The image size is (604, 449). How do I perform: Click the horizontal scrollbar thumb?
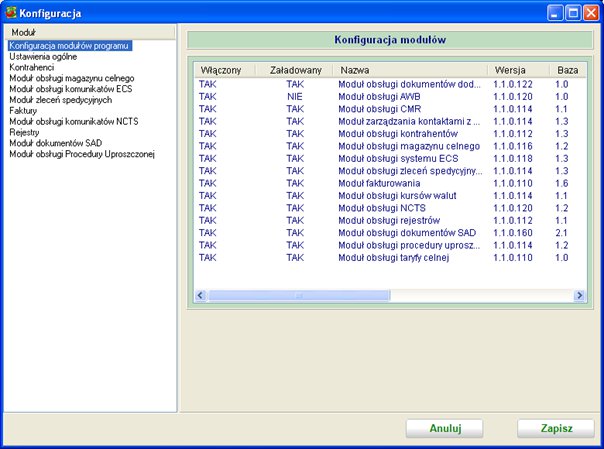pyautogui.click(x=299, y=295)
